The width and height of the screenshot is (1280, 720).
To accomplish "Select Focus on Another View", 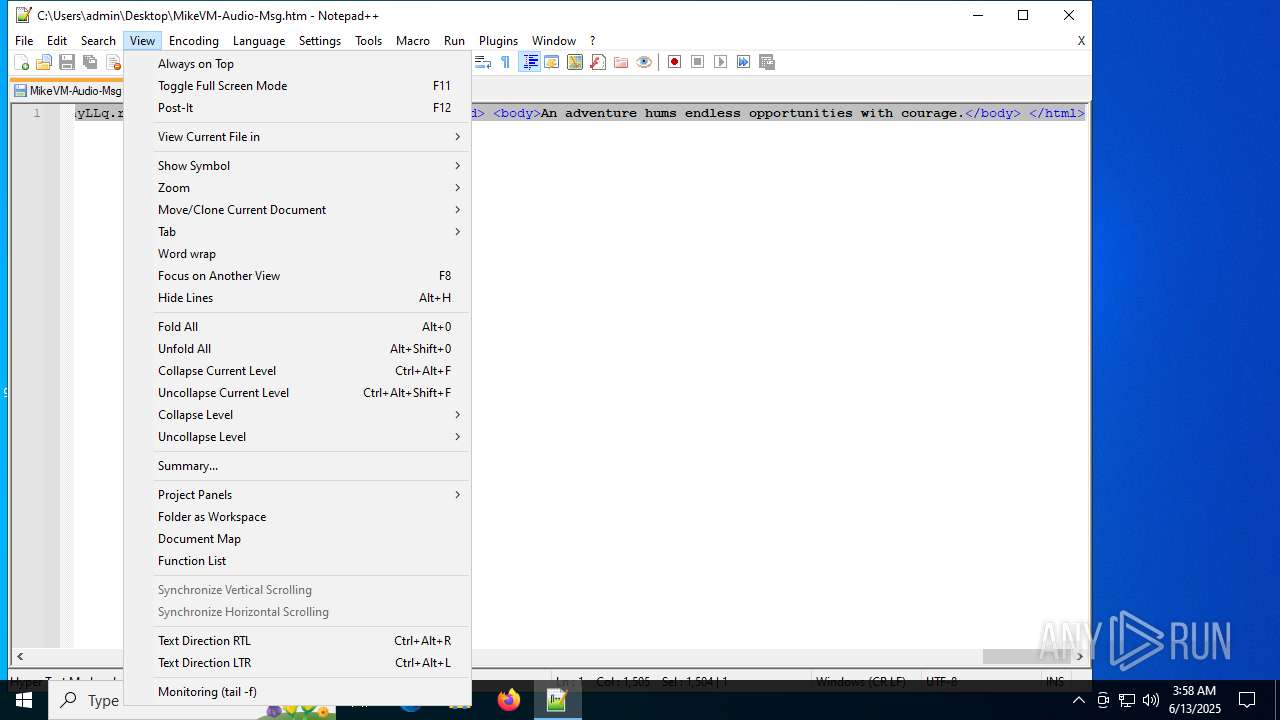I will click(297, 276).
